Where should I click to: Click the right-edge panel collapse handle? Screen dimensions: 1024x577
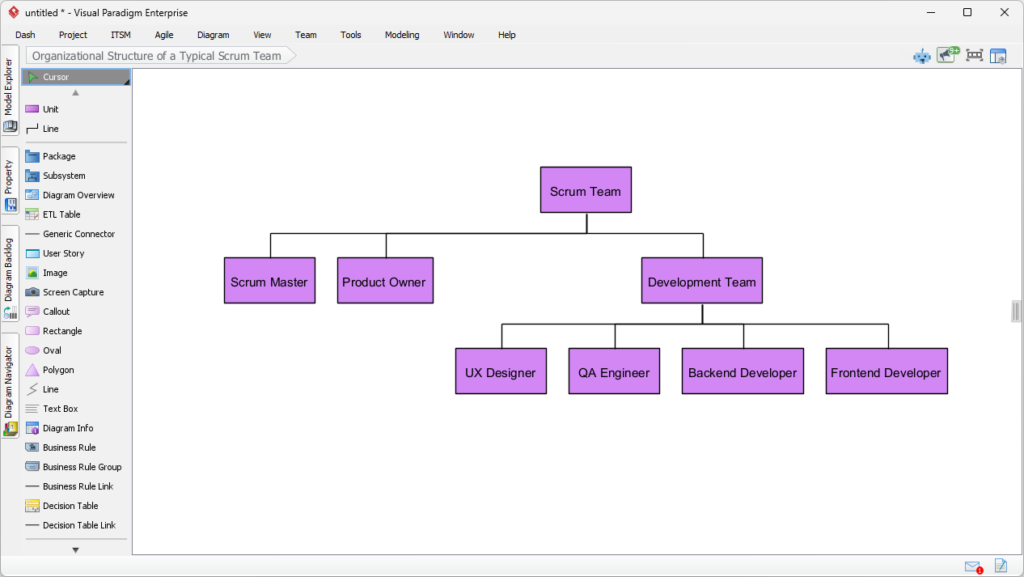[1016, 311]
